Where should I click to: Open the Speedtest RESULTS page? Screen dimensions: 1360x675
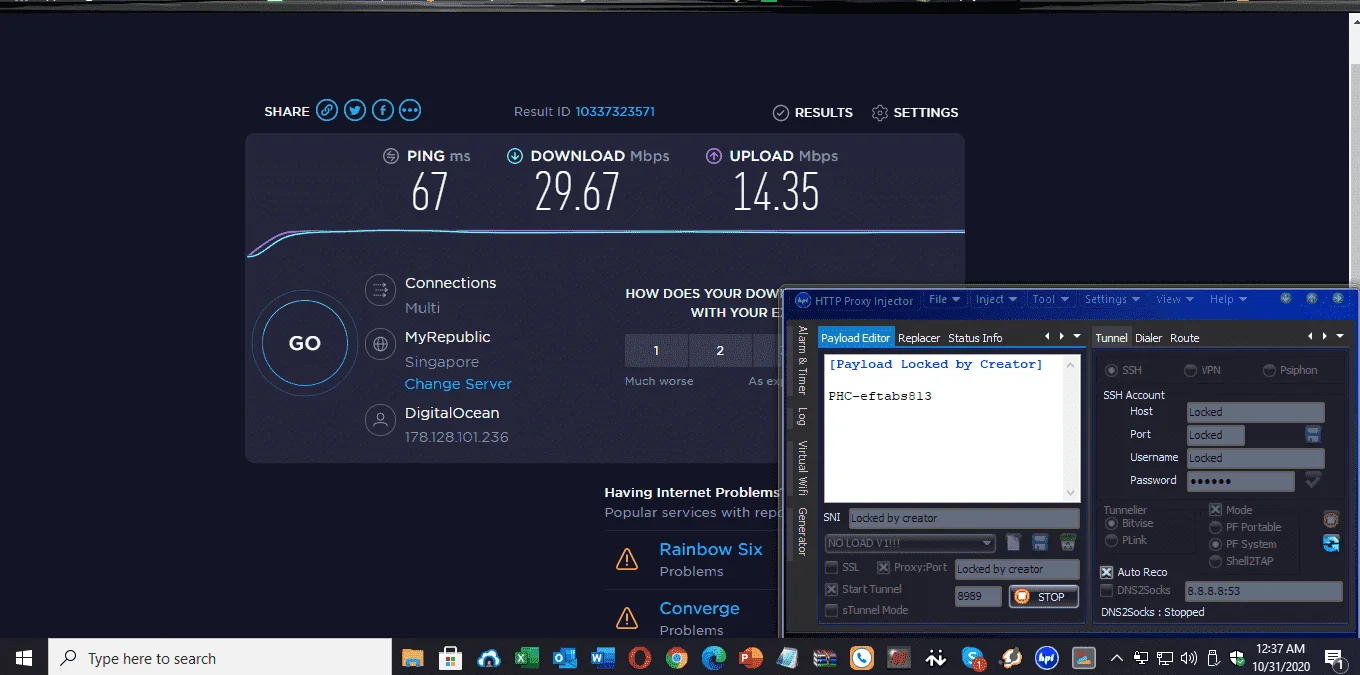pos(813,113)
